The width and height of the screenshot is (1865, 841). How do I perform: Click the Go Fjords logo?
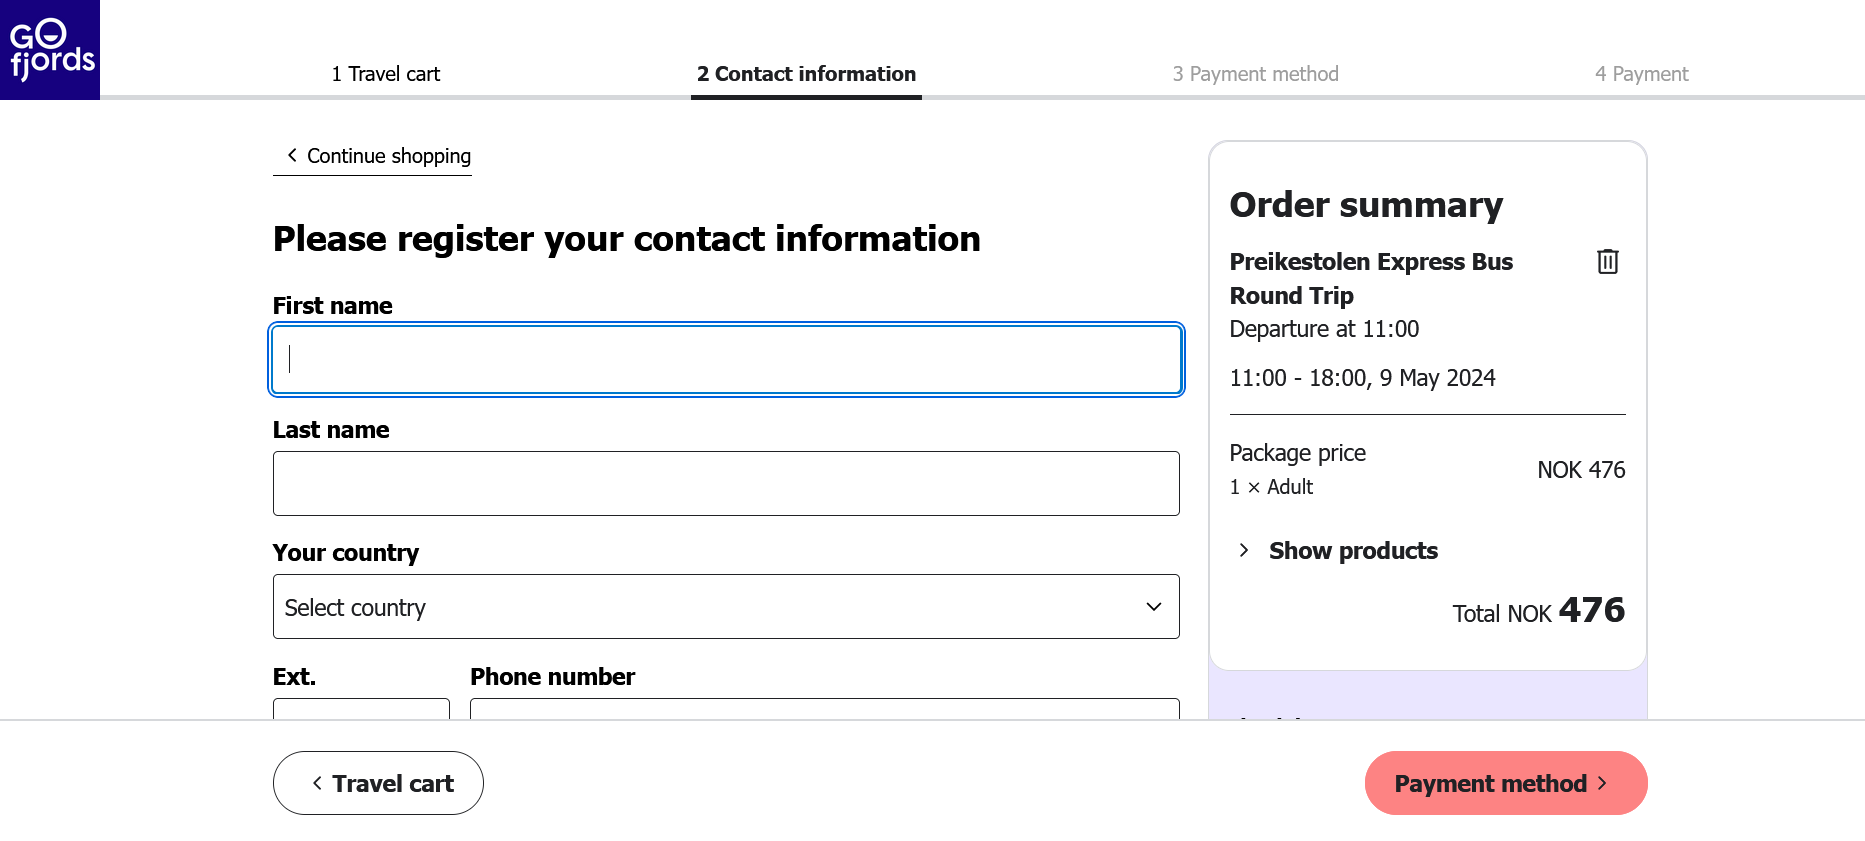50,50
